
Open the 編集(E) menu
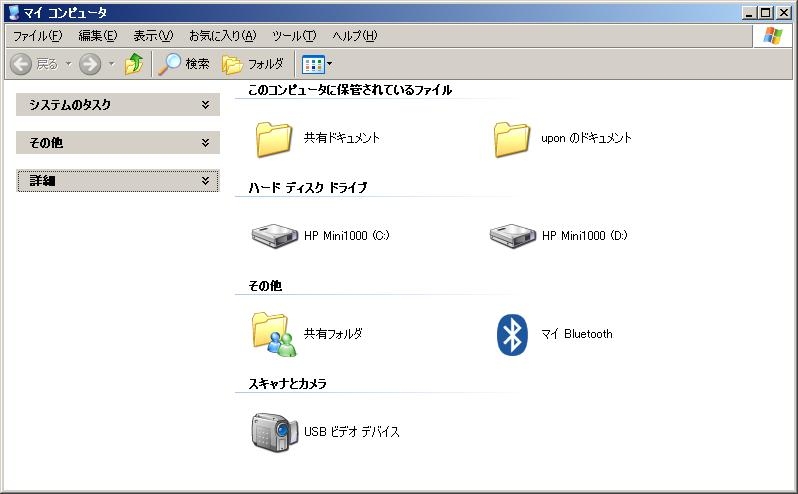tap(98, 36)
